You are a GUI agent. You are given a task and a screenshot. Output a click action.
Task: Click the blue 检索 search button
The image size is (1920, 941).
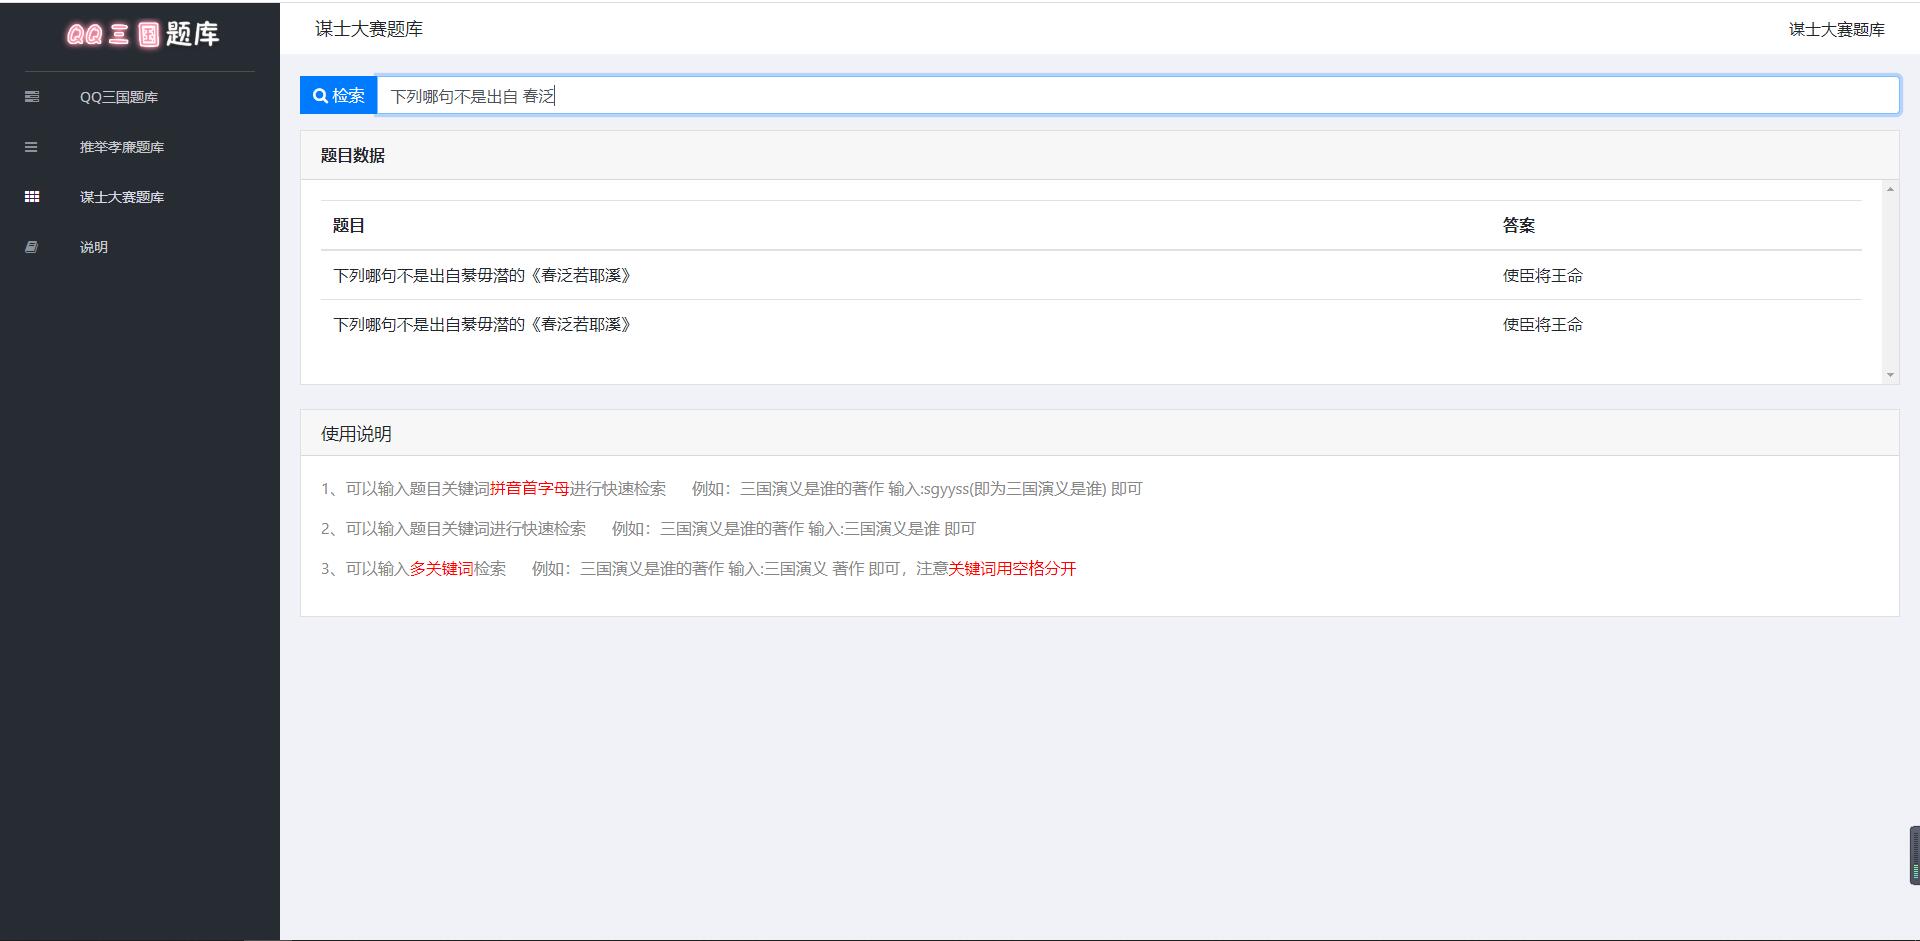(x=339, y=95)
